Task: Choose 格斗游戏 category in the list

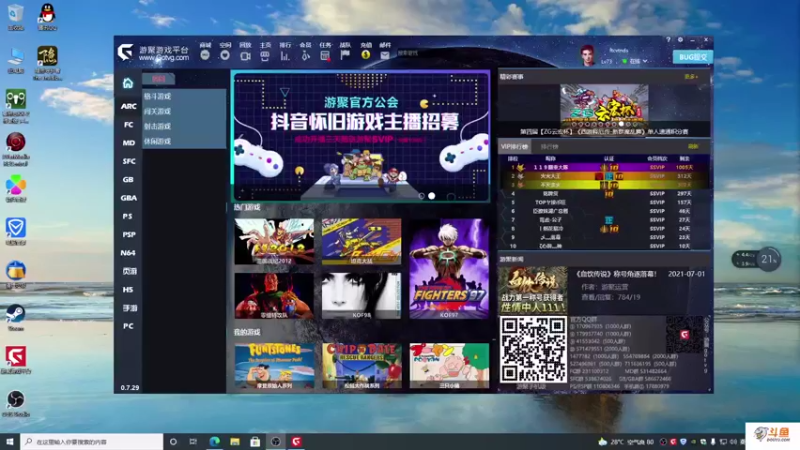Action: point(184,96)
